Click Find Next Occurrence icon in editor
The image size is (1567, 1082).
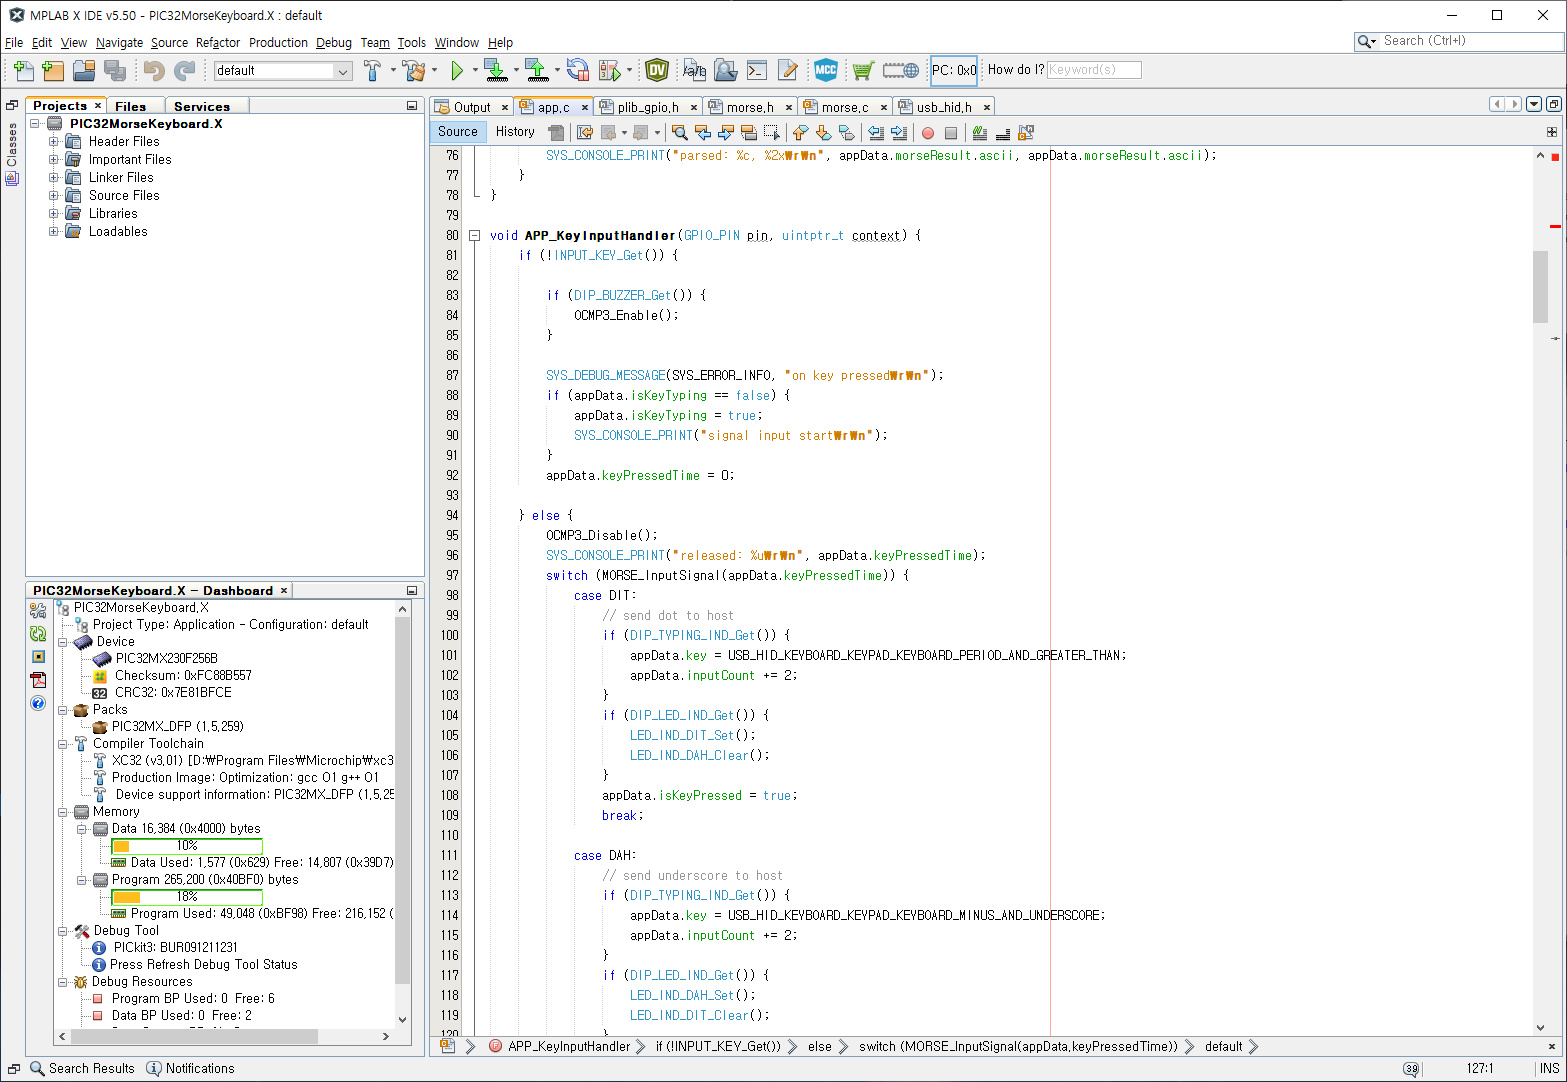pos(726,132)
